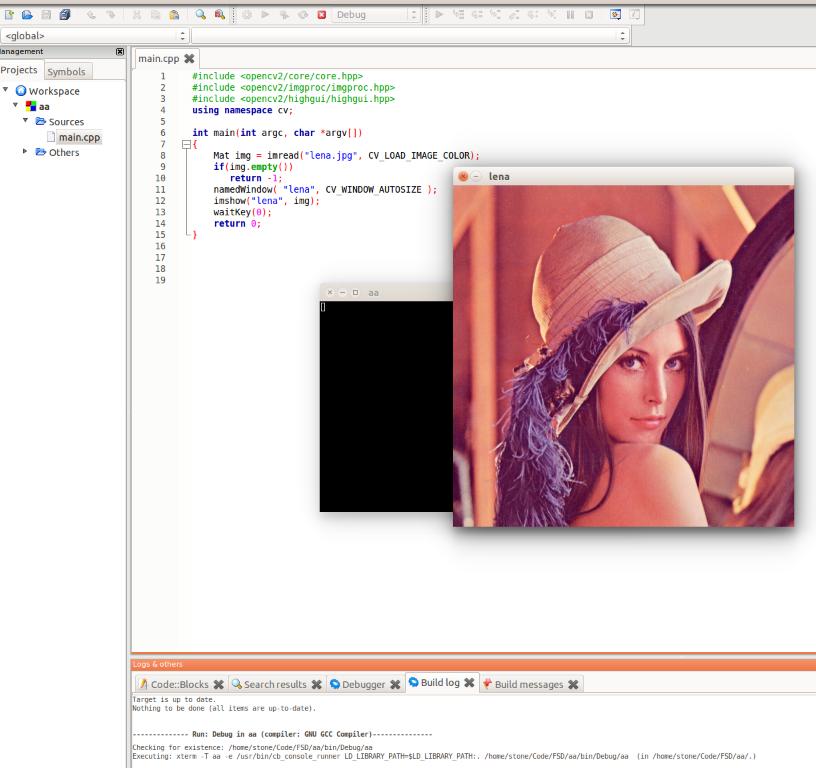The height and width of the screenshot is (768, 816).
Task: Open the Debugging windows icon
Action: (x=616, y=15)
